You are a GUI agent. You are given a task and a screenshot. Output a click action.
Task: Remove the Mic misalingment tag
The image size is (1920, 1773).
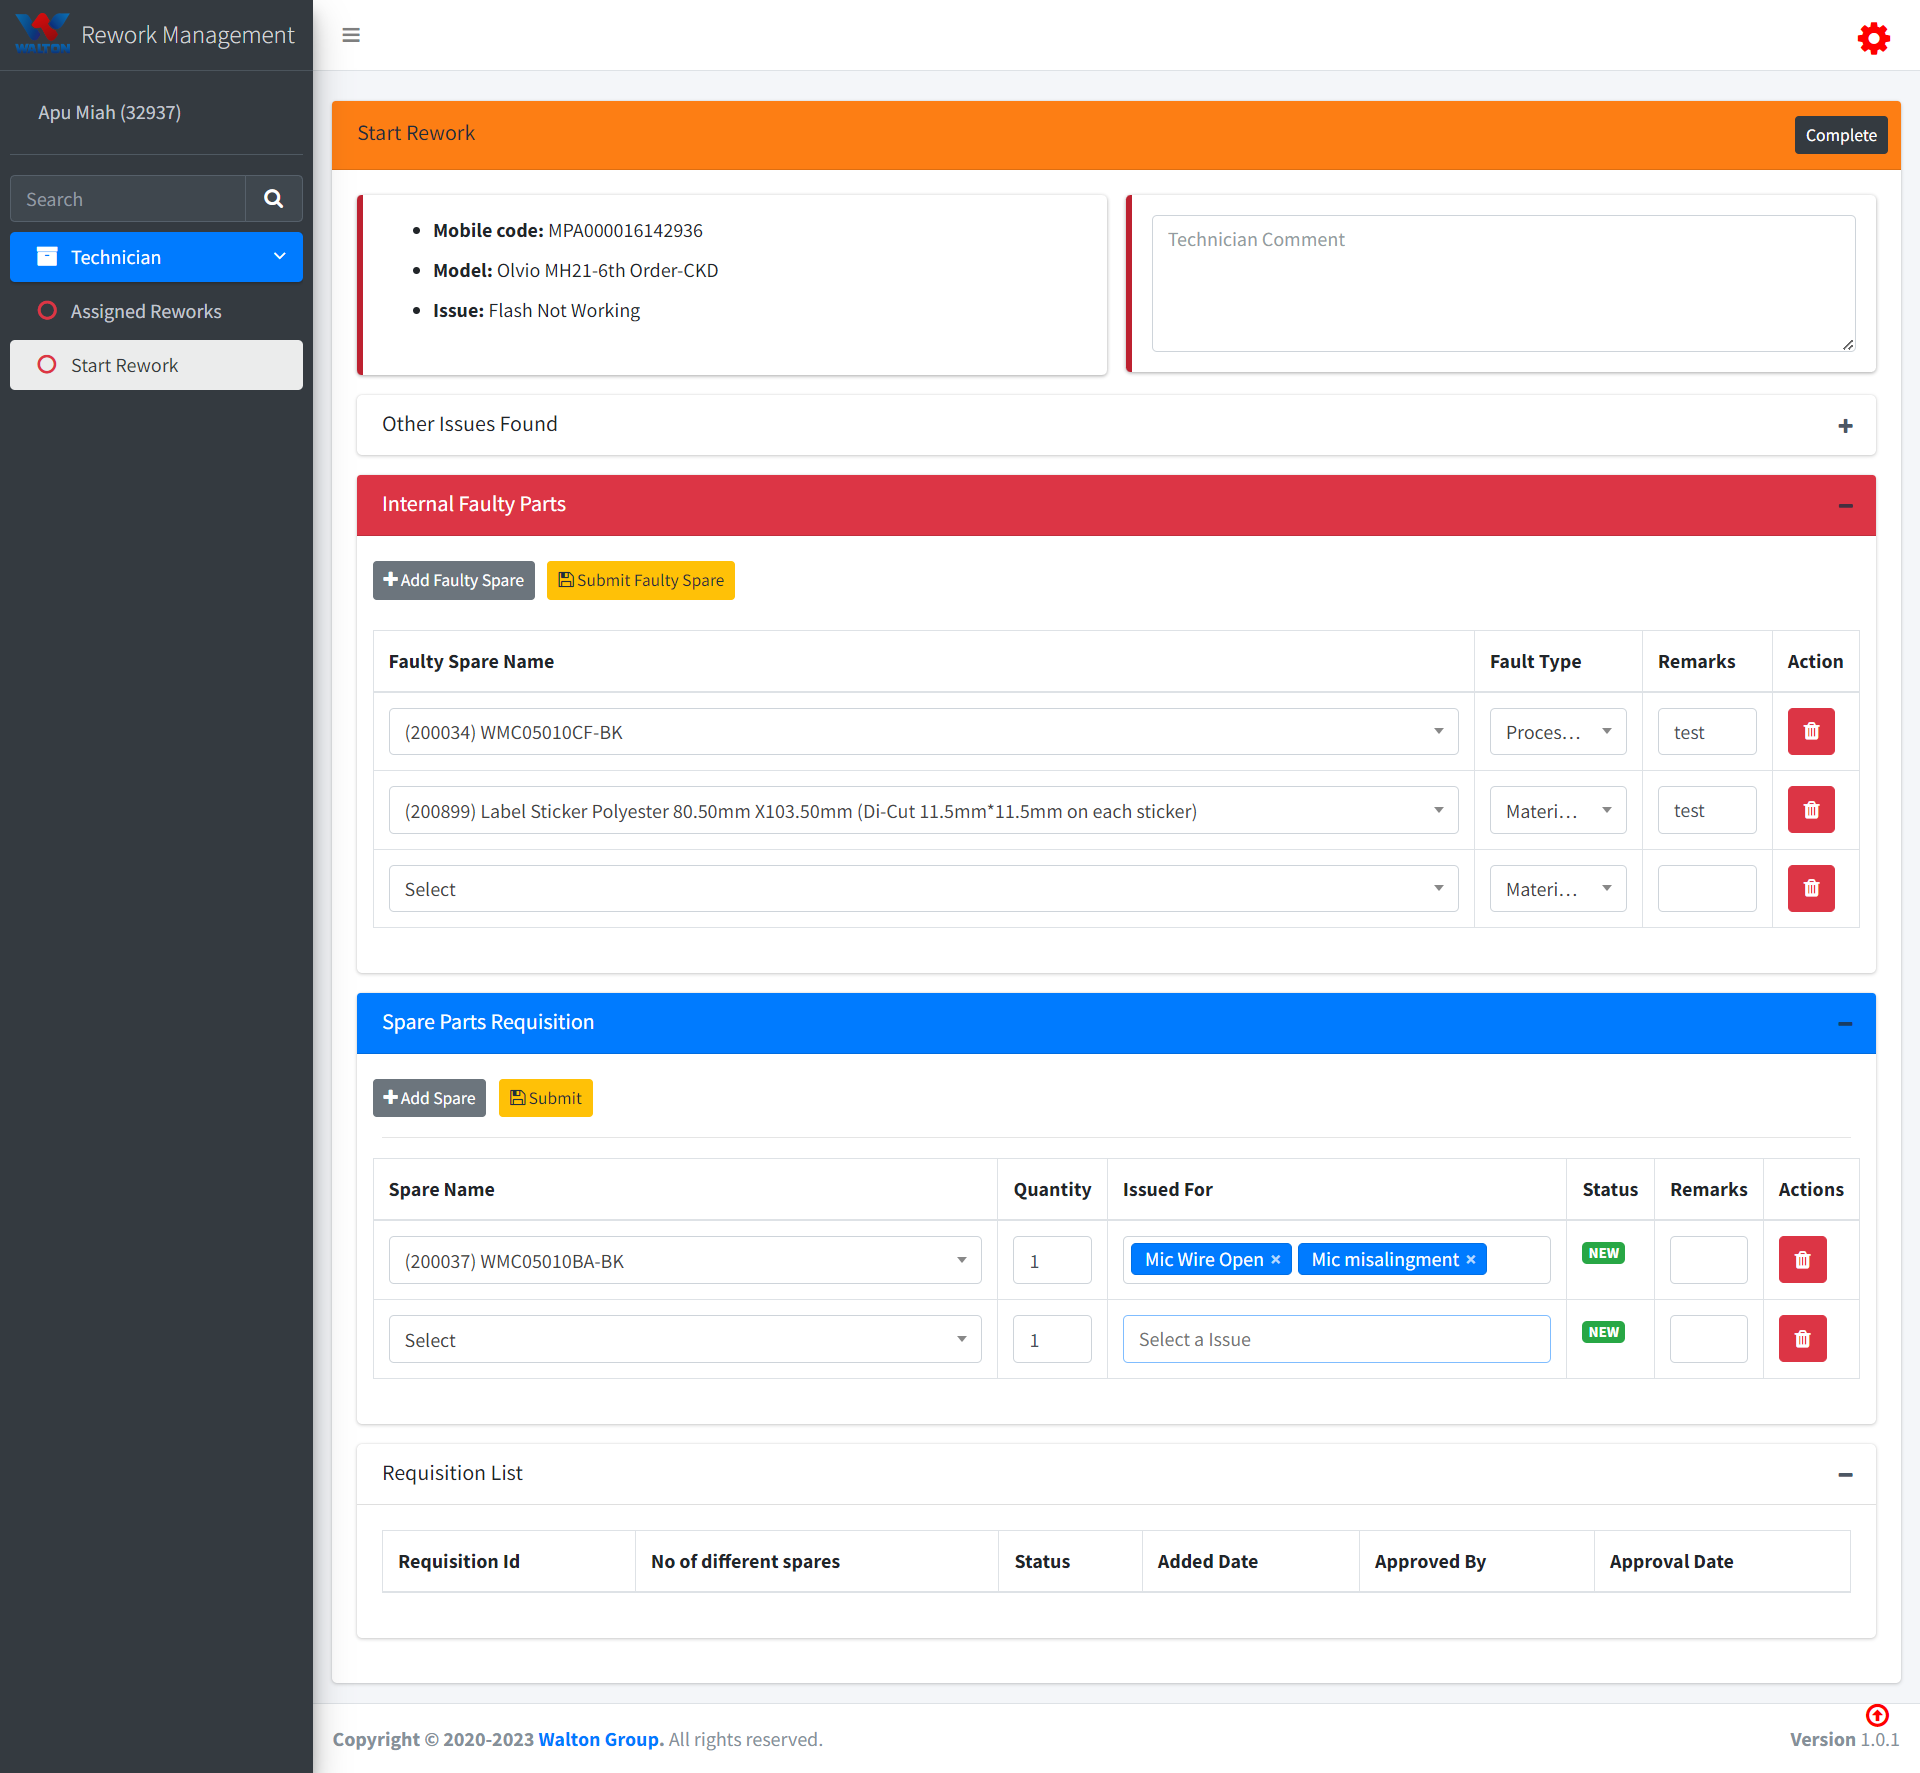[1470, 1260]
